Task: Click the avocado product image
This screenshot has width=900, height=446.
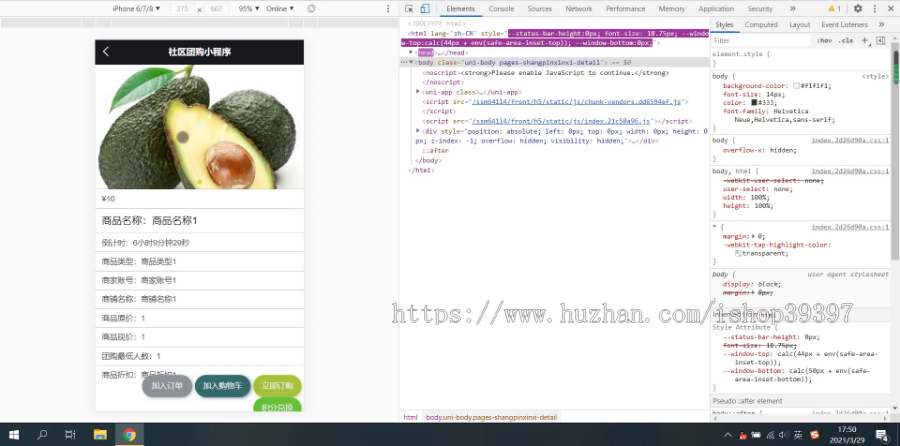Action: tap(199, 126)
